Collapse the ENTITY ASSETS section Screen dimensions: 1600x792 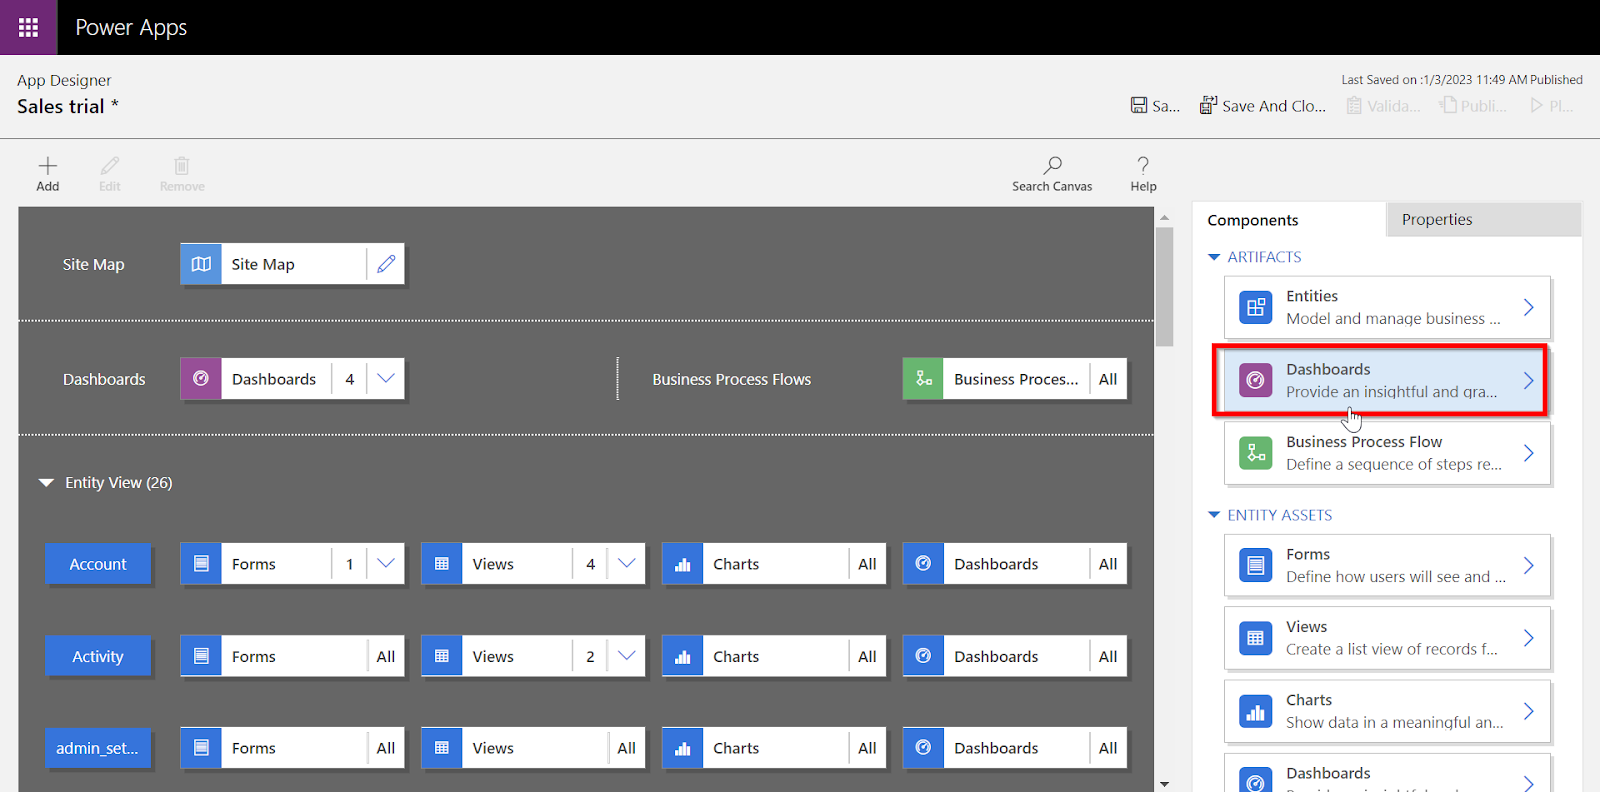point(1214,515)
